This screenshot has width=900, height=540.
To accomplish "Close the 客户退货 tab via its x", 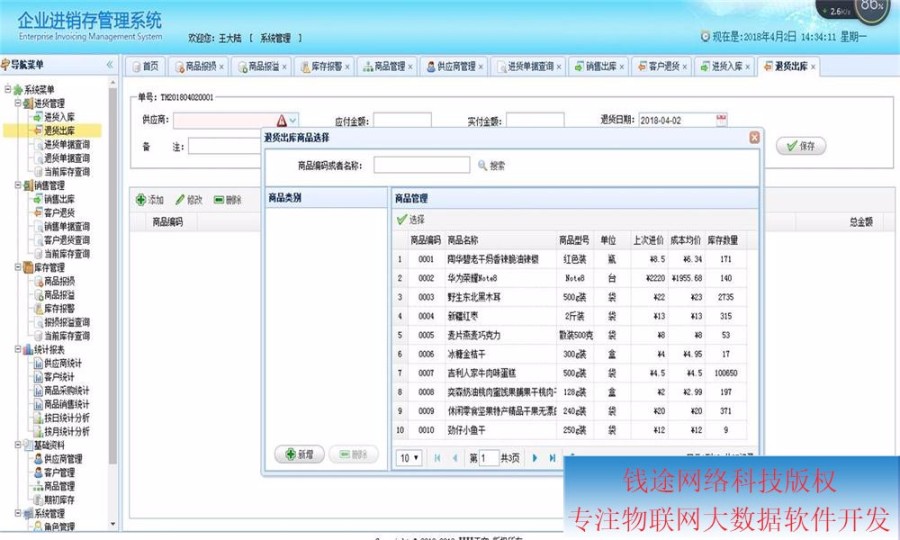I will 685,67.
